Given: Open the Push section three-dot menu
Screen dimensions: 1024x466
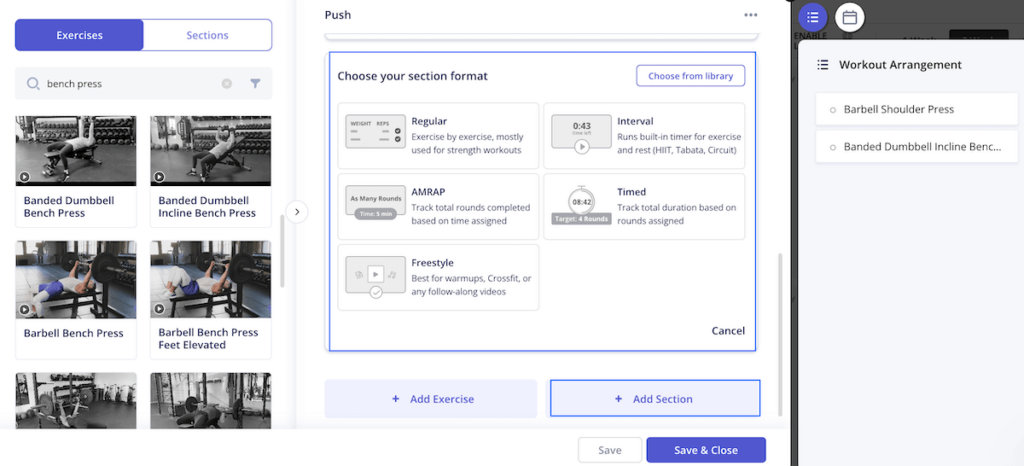Looking at the screenshot, I should [x=750, y=15].
